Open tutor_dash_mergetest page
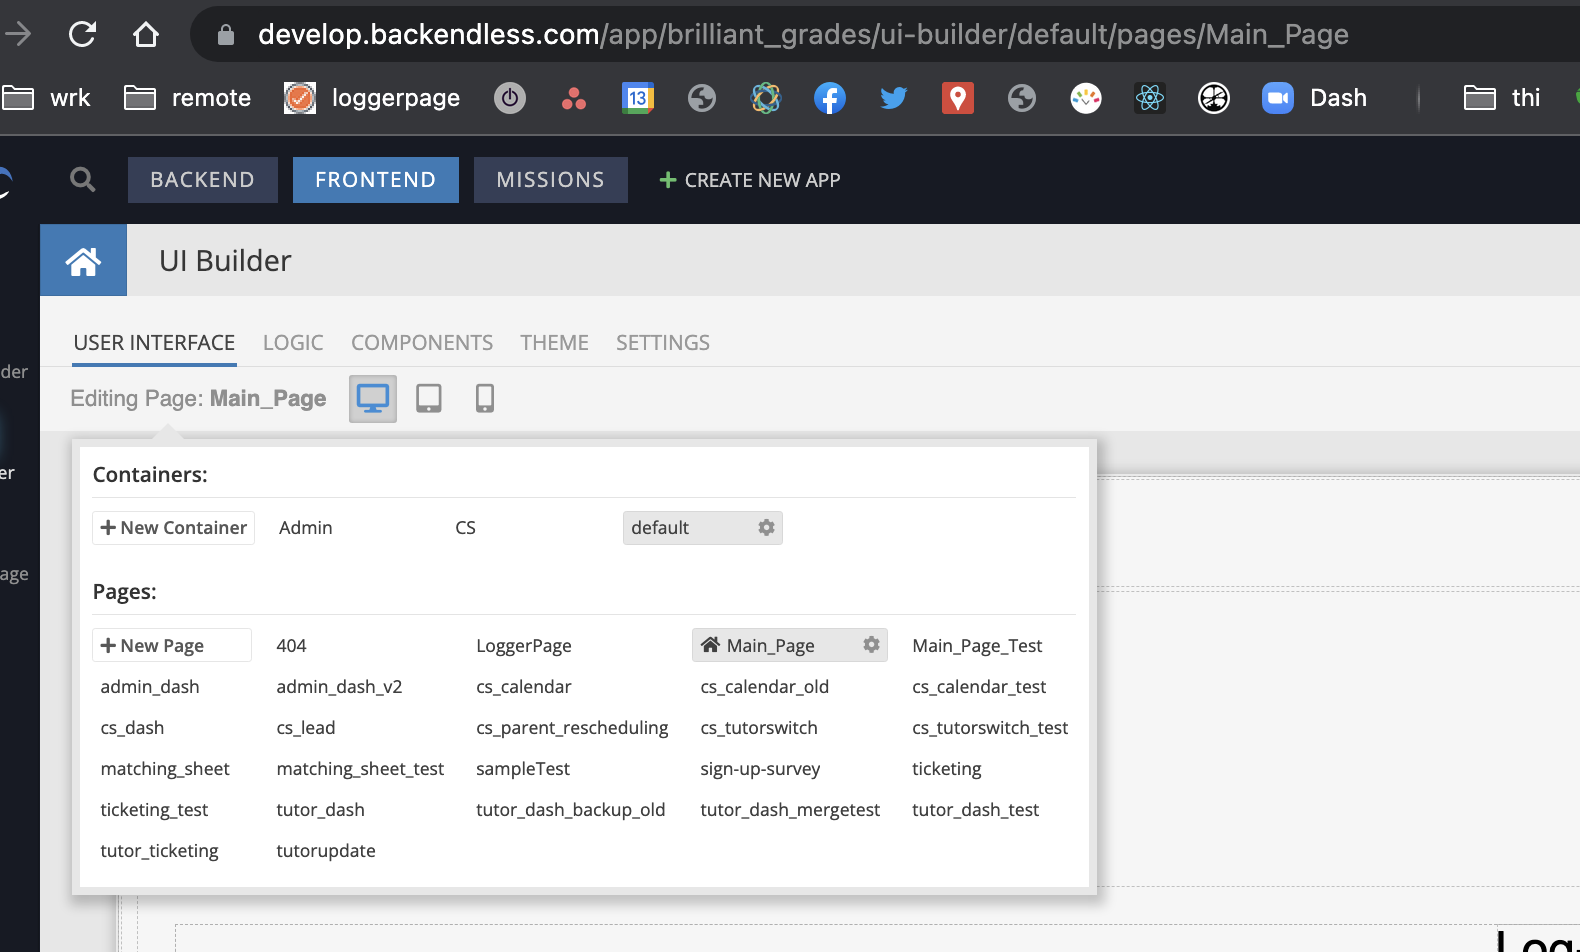This screenshot has width=1580, height=952. [790, 810]
